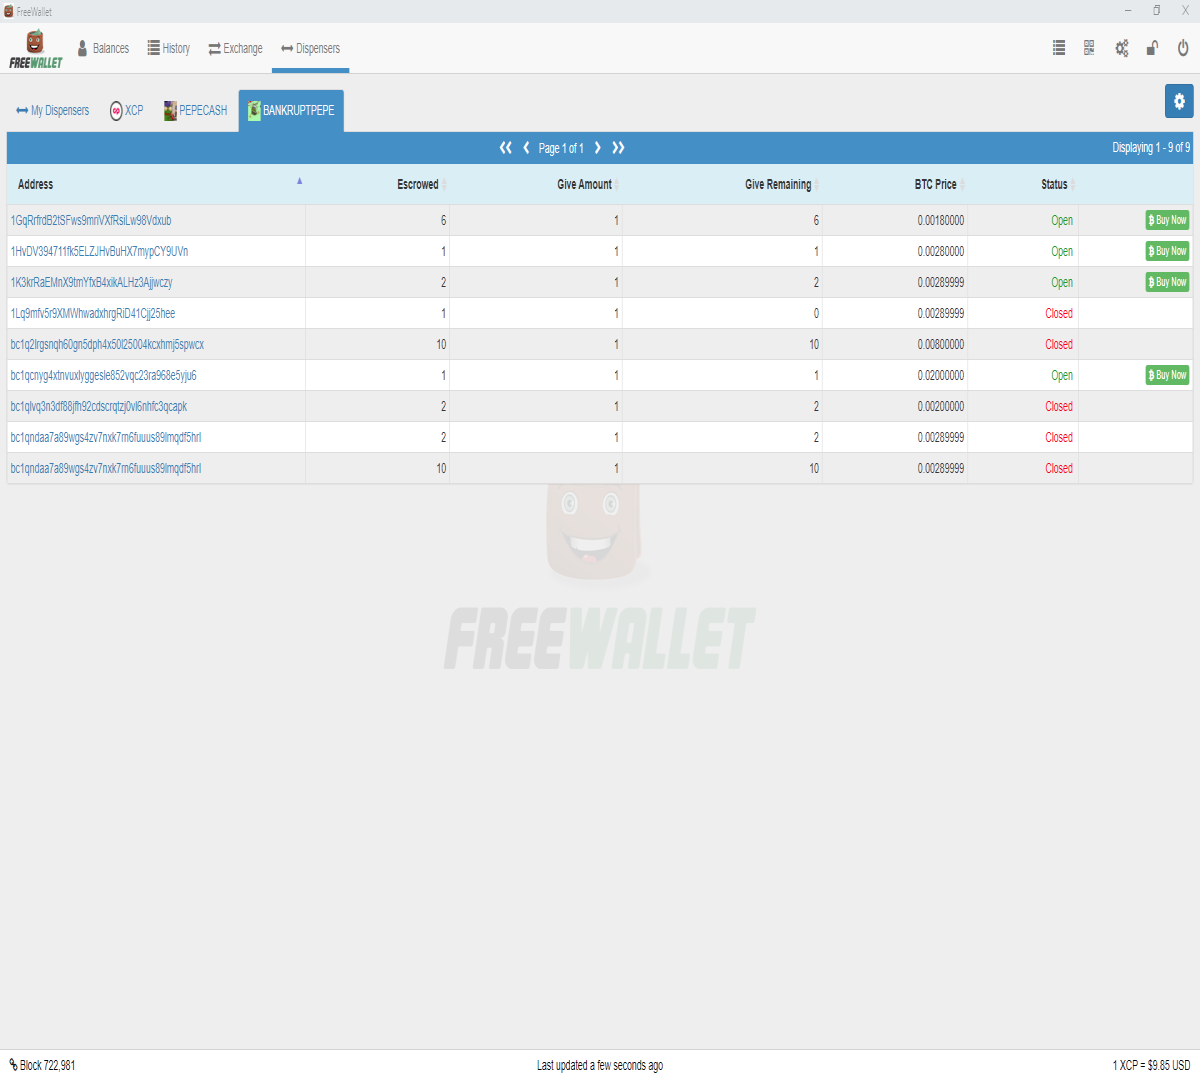Select the XCP dispensers sub-tab
This screenshot has height=1080, width=1200.
pyautogui.click(x=127, y=110)
